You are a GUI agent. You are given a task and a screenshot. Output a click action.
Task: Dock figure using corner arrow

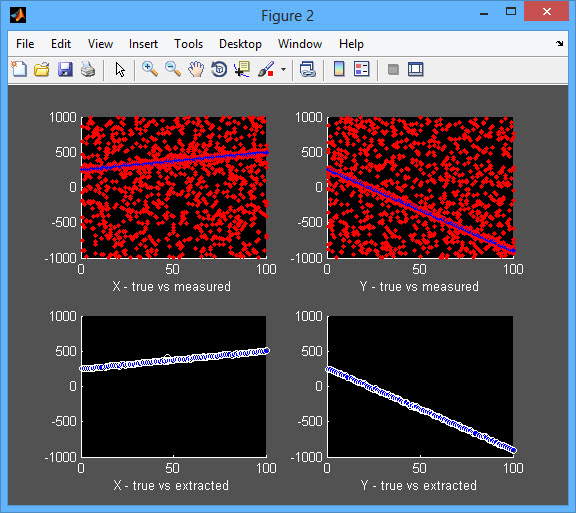coord(559,43)
